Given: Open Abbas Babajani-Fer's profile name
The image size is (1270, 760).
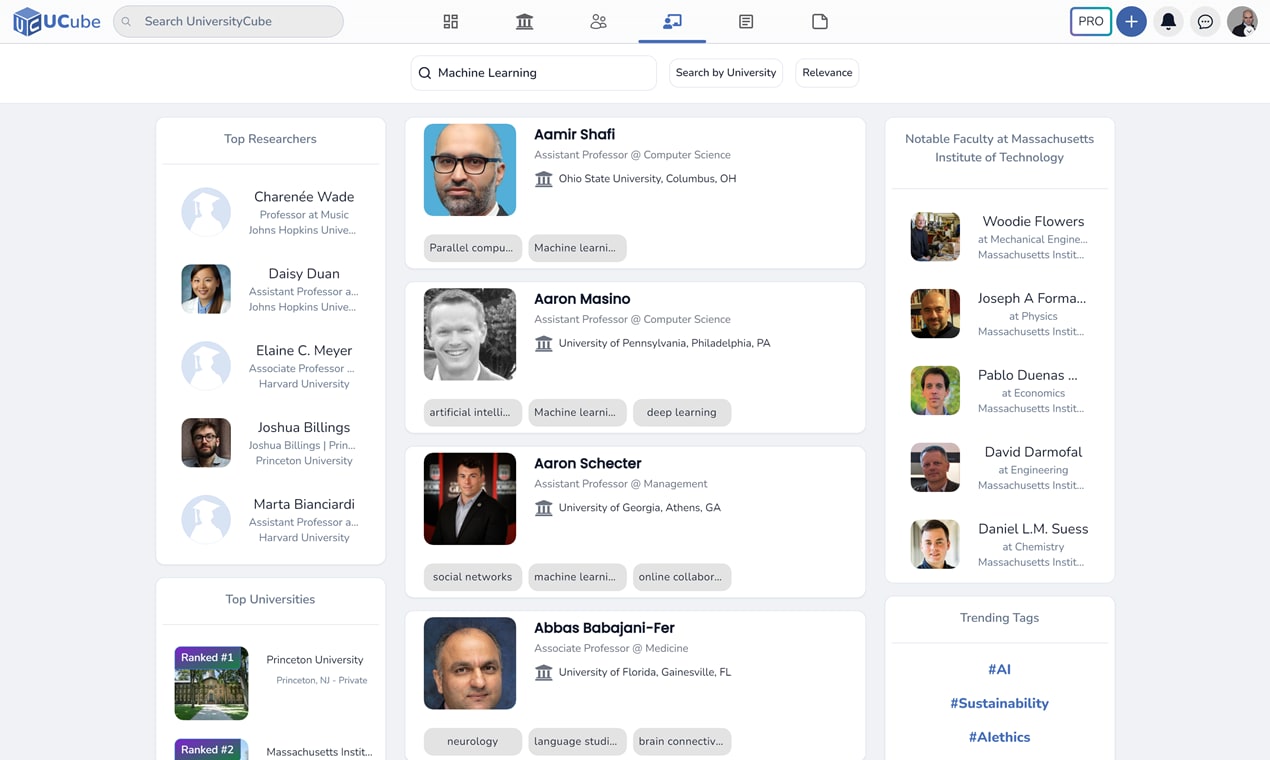Looking at the screenshot, I should point(604,628).
